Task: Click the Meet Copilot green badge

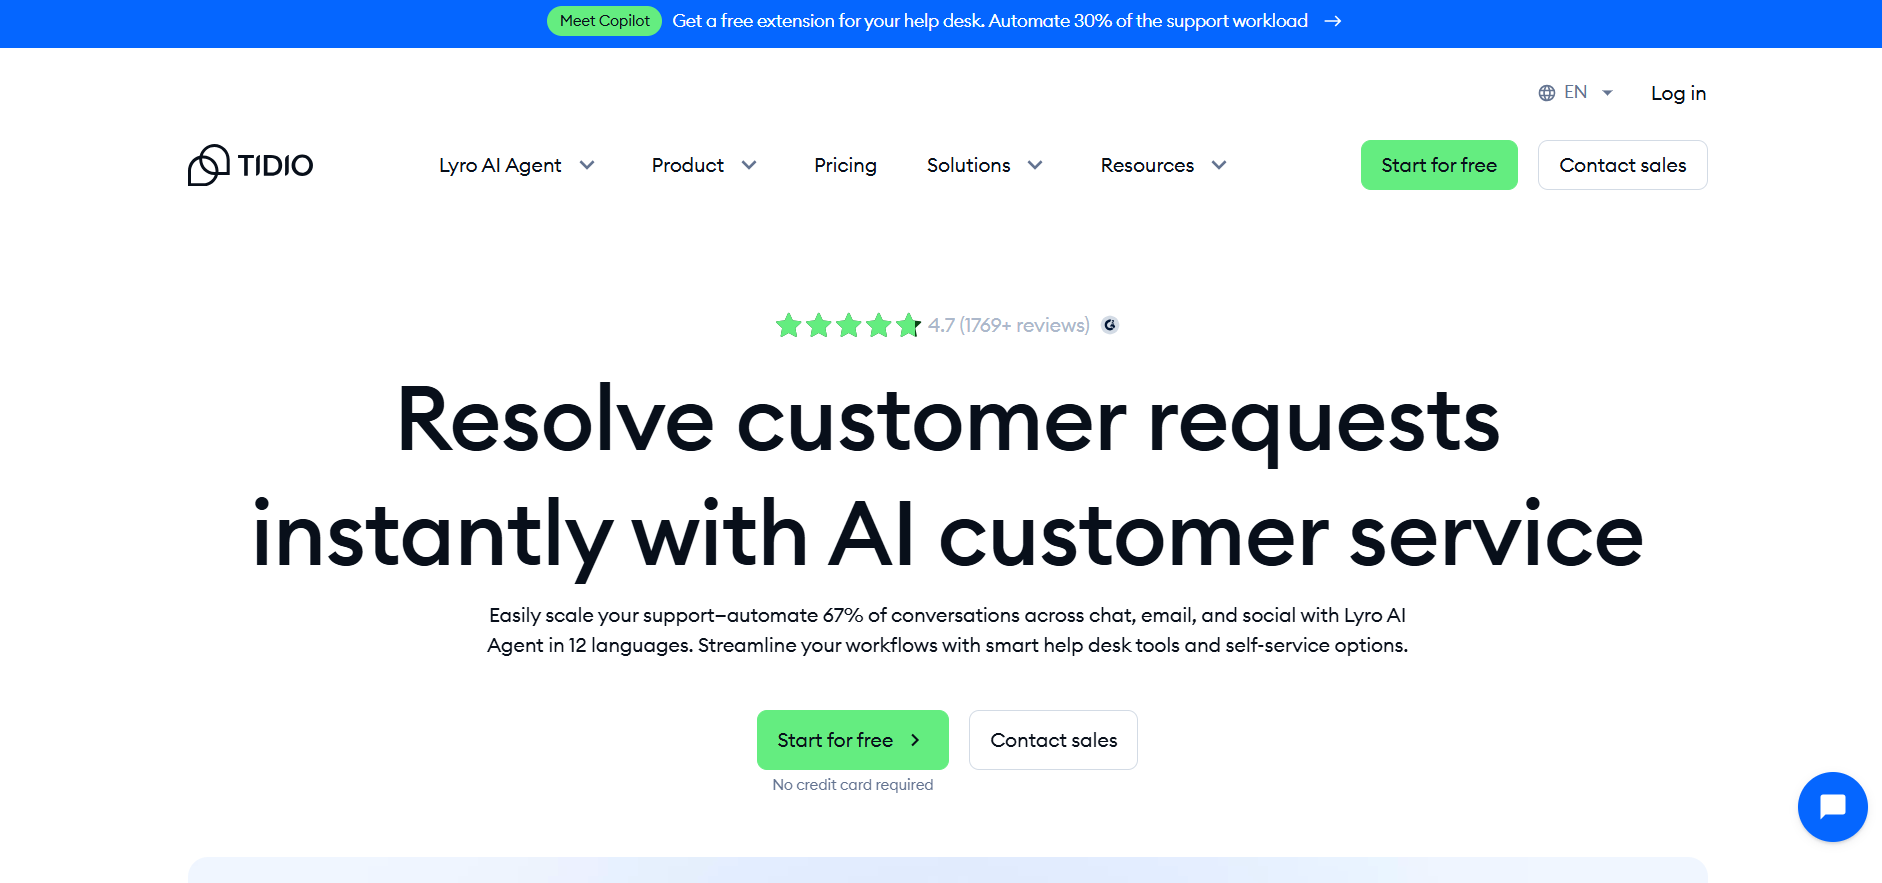Action: point(604,21)
